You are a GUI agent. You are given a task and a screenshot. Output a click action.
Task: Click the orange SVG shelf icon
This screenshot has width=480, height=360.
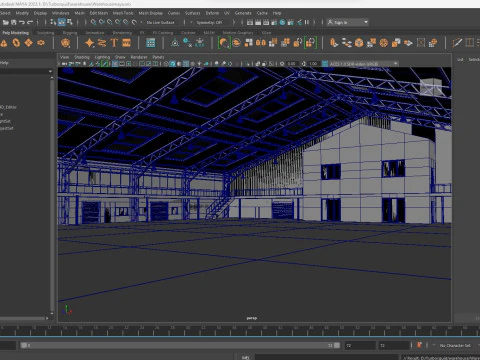point(126,43)
